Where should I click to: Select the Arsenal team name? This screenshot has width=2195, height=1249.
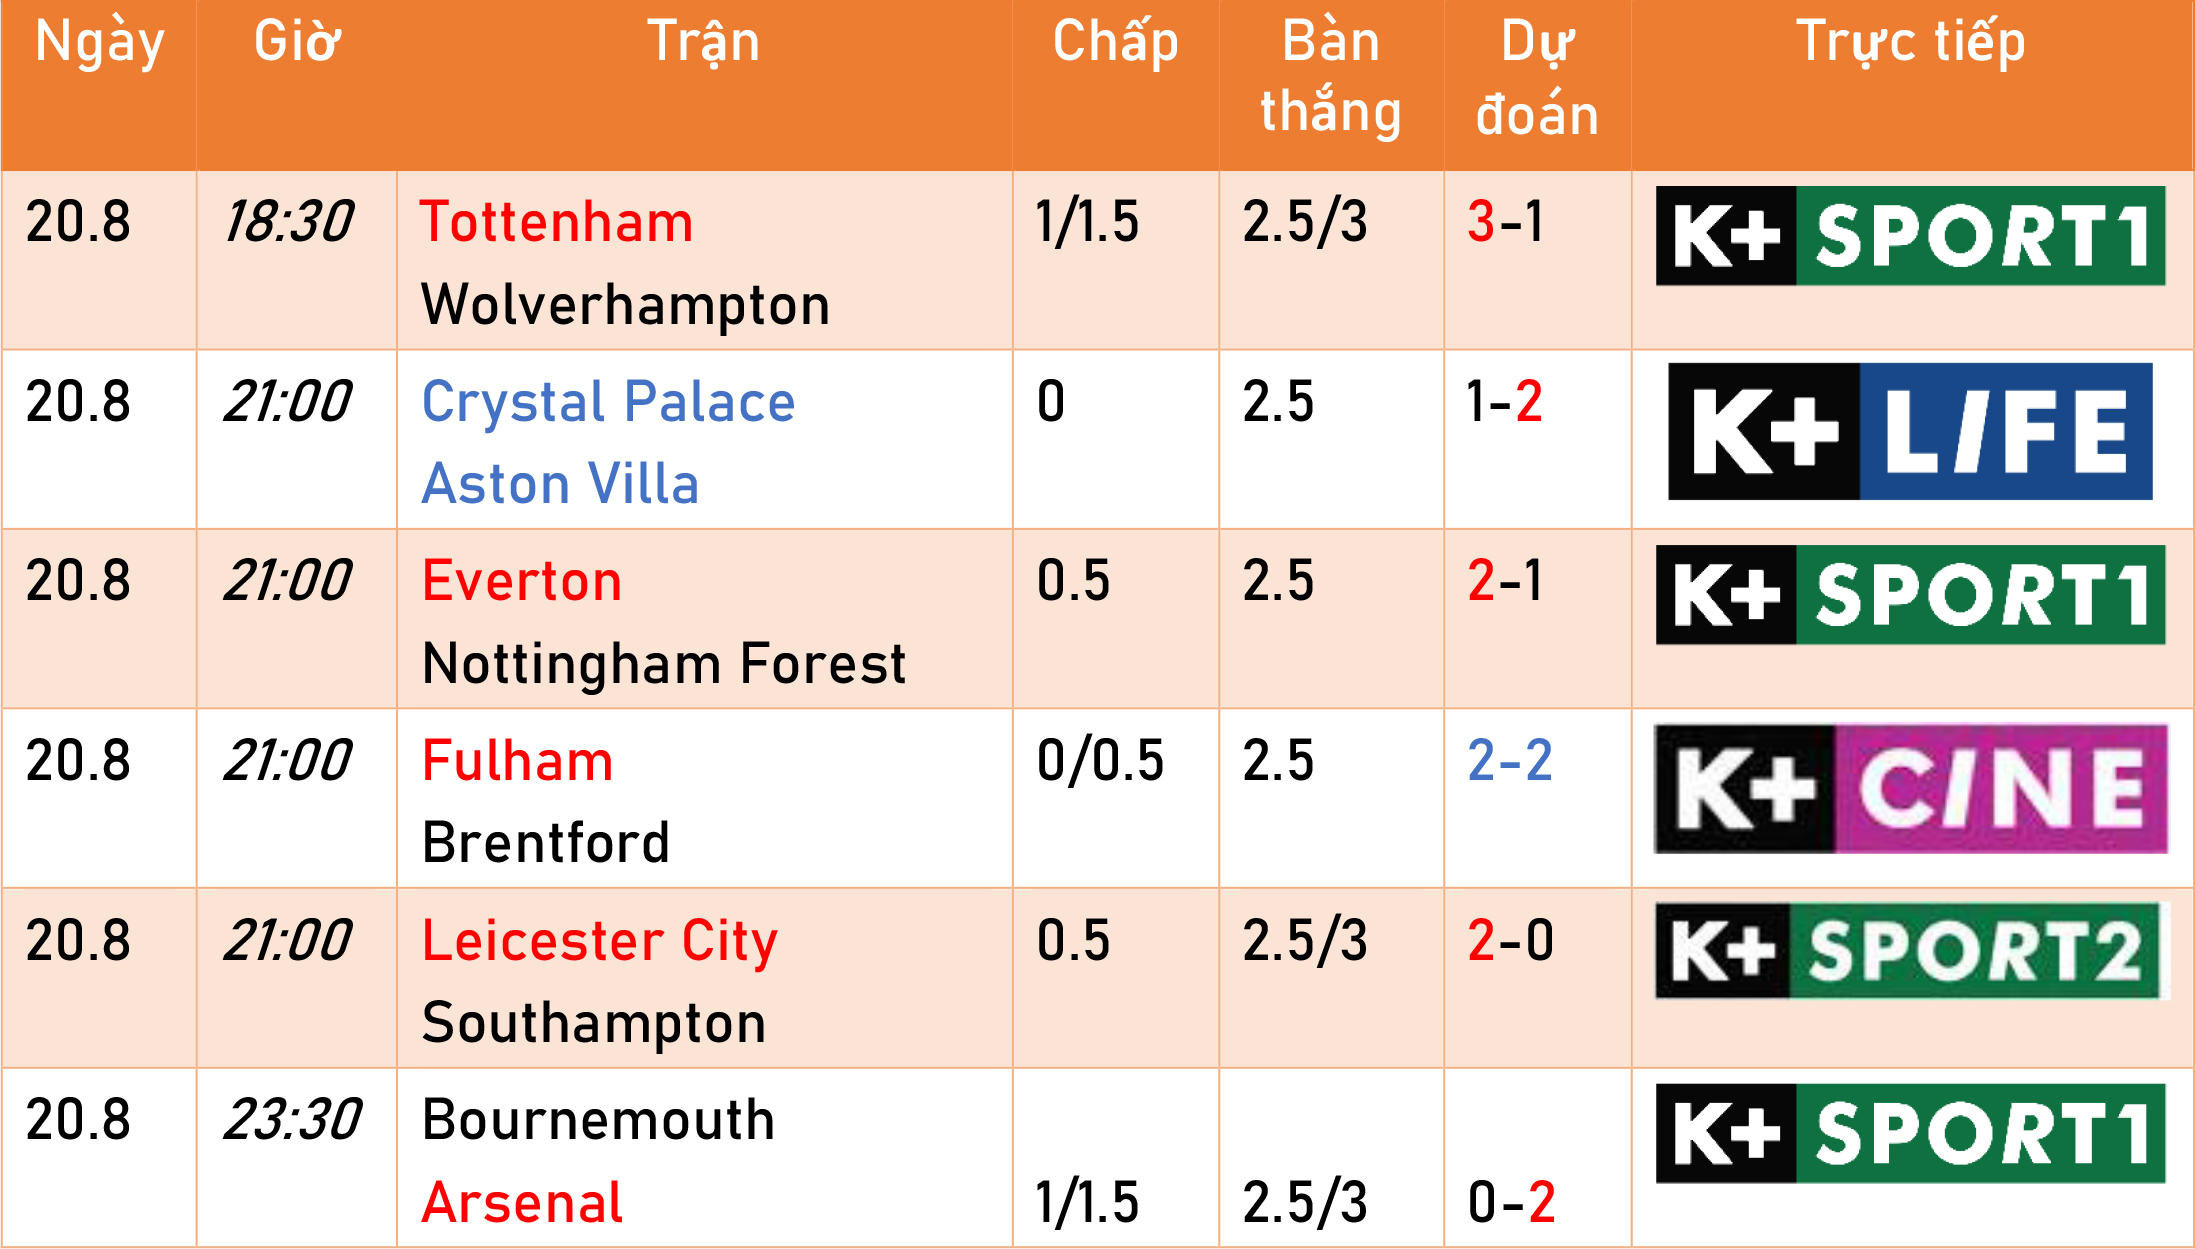[x=522, y=1202]
